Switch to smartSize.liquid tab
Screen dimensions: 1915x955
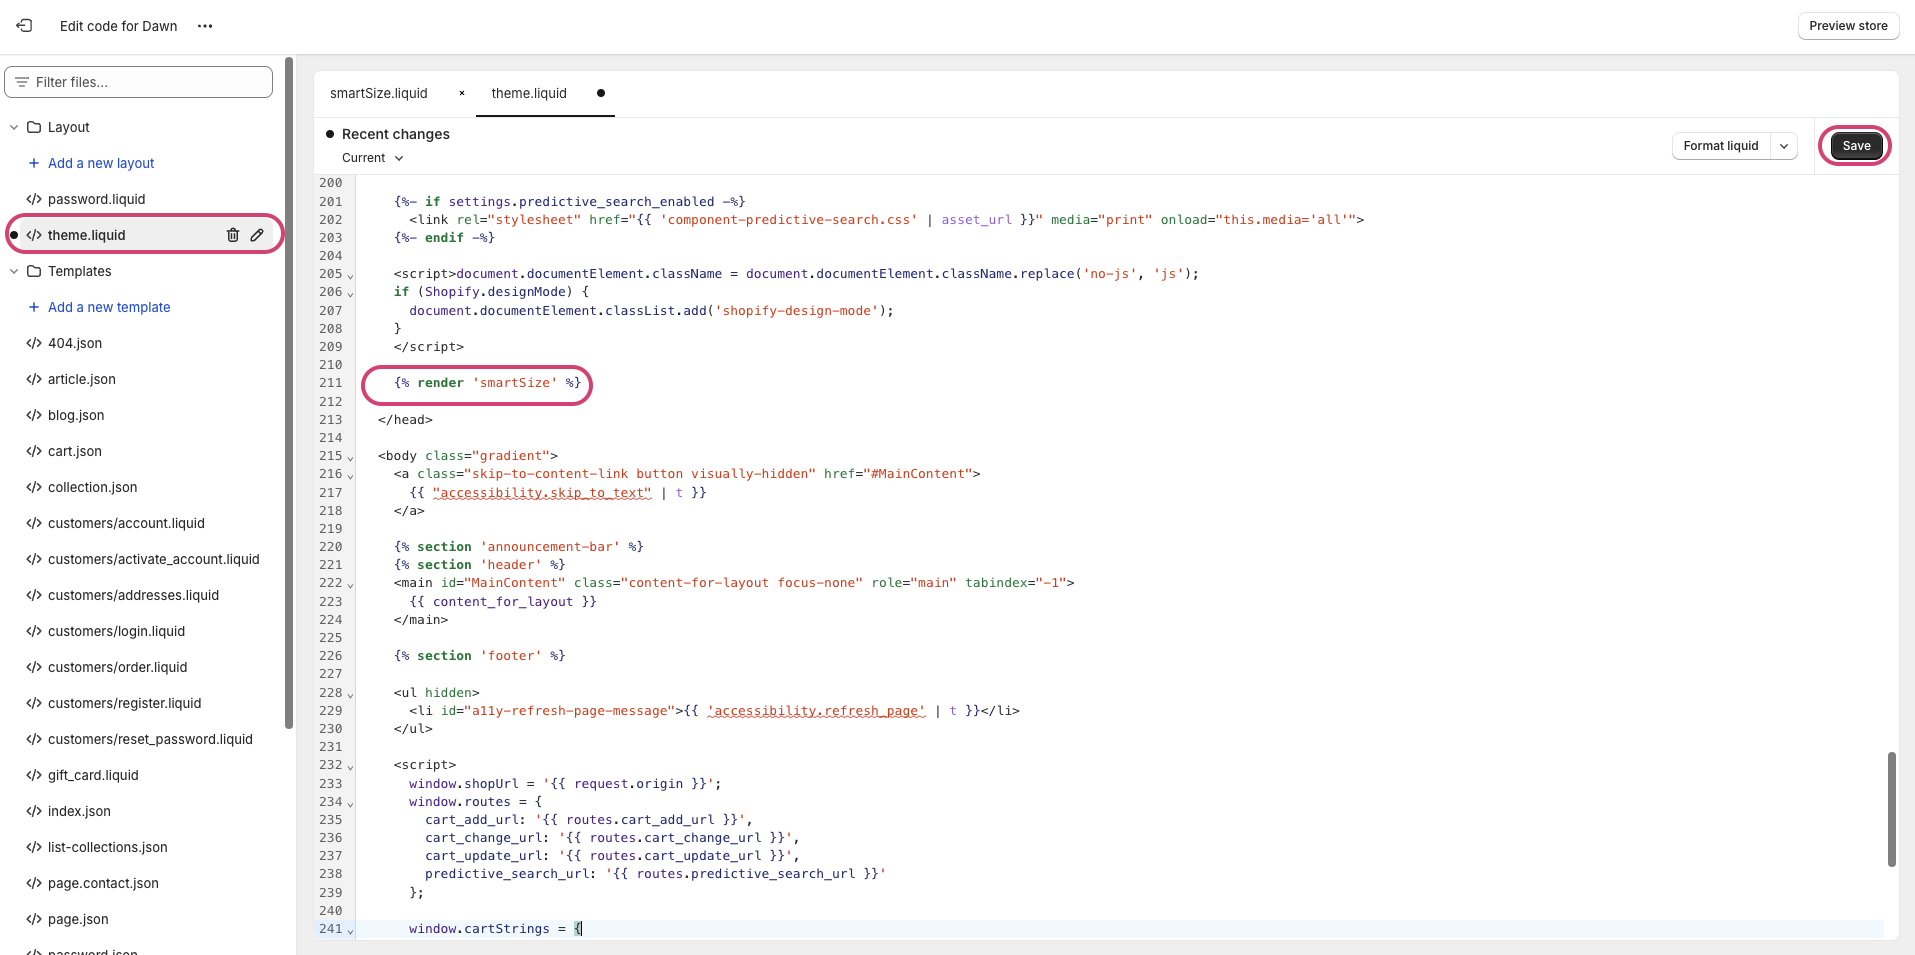tap(379, 93)
